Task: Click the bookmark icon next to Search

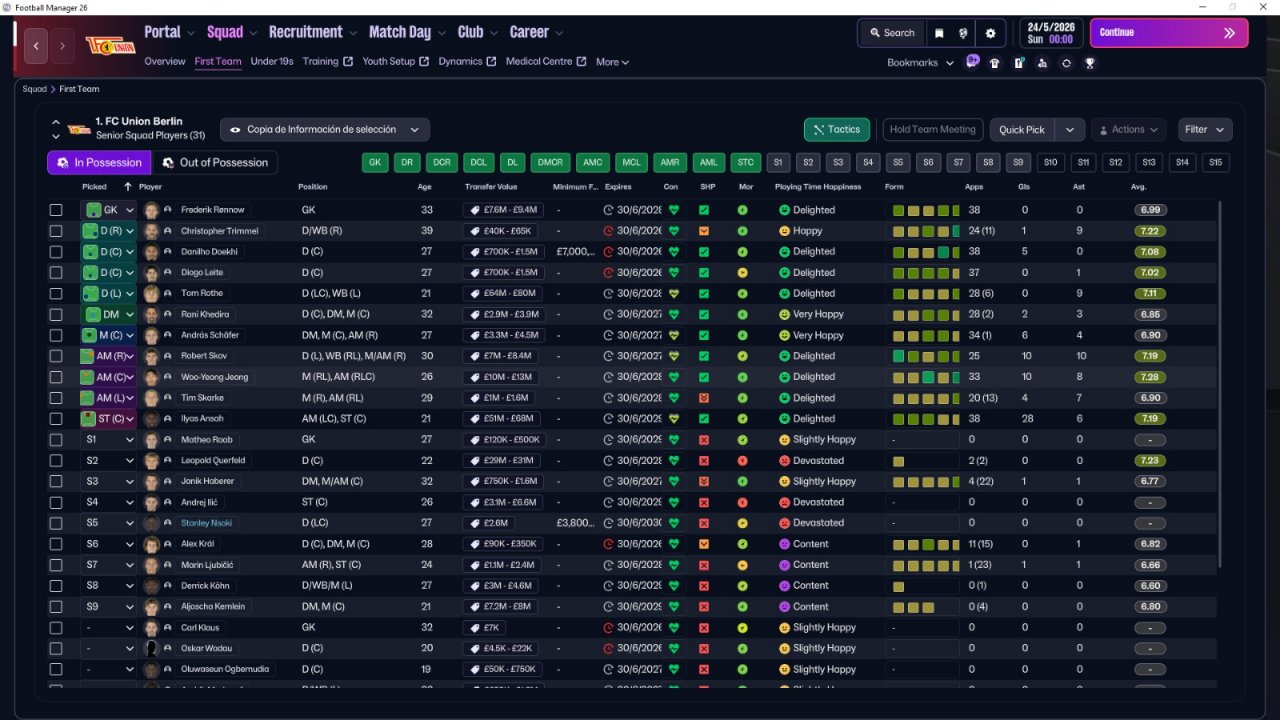Action: tap(939, 33)
